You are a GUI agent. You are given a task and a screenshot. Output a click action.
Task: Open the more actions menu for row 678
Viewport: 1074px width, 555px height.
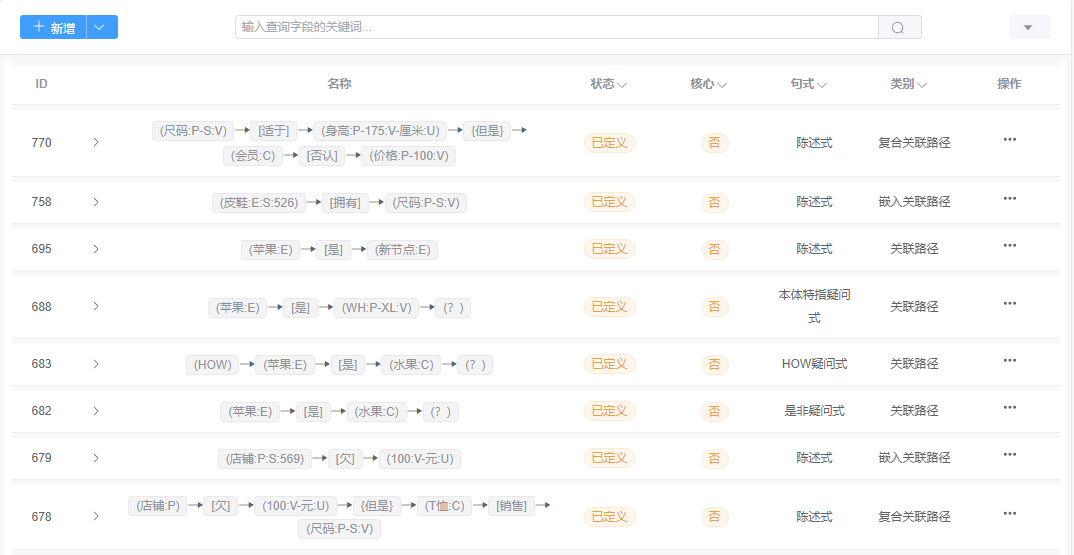click(1009, 514)
